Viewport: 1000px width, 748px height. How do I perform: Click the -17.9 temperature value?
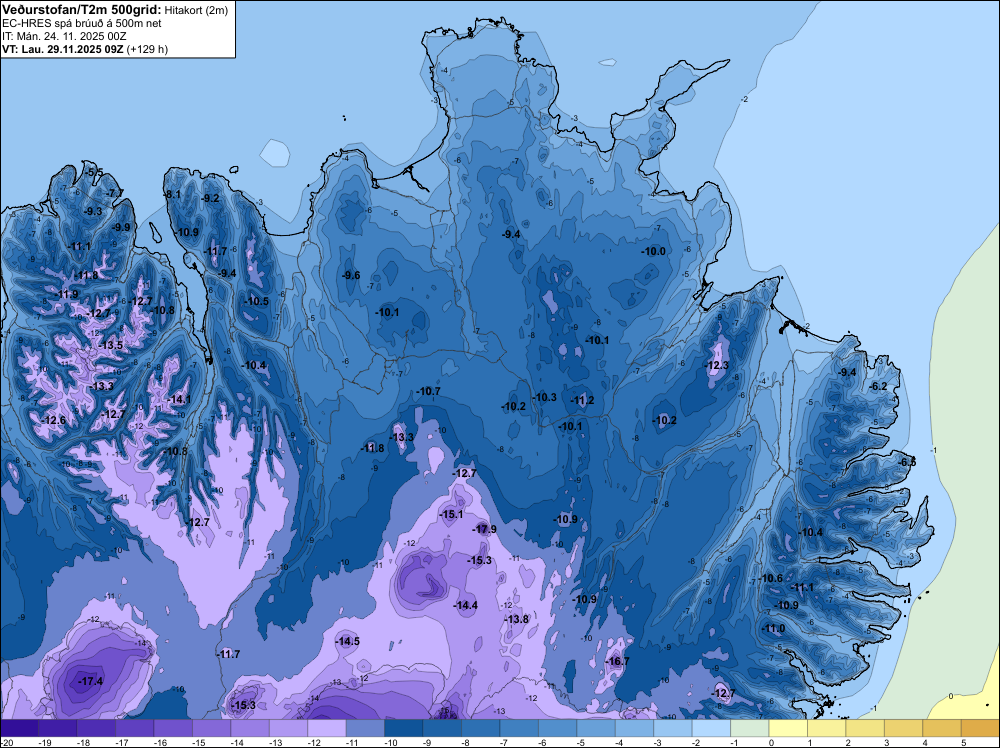(x=484, y=529)
